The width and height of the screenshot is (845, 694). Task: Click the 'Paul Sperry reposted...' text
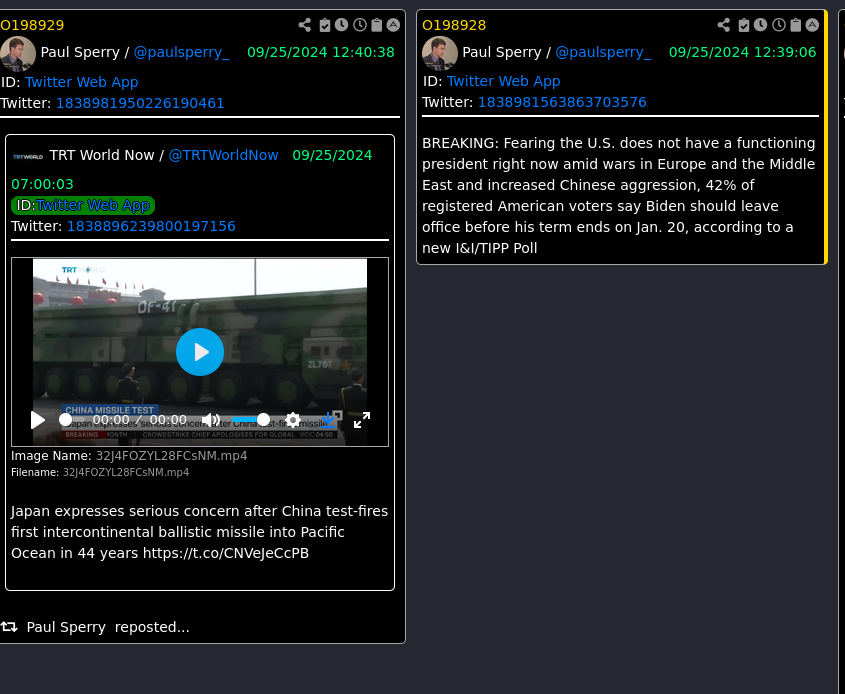pyautogui.click(x=108, y=627)
